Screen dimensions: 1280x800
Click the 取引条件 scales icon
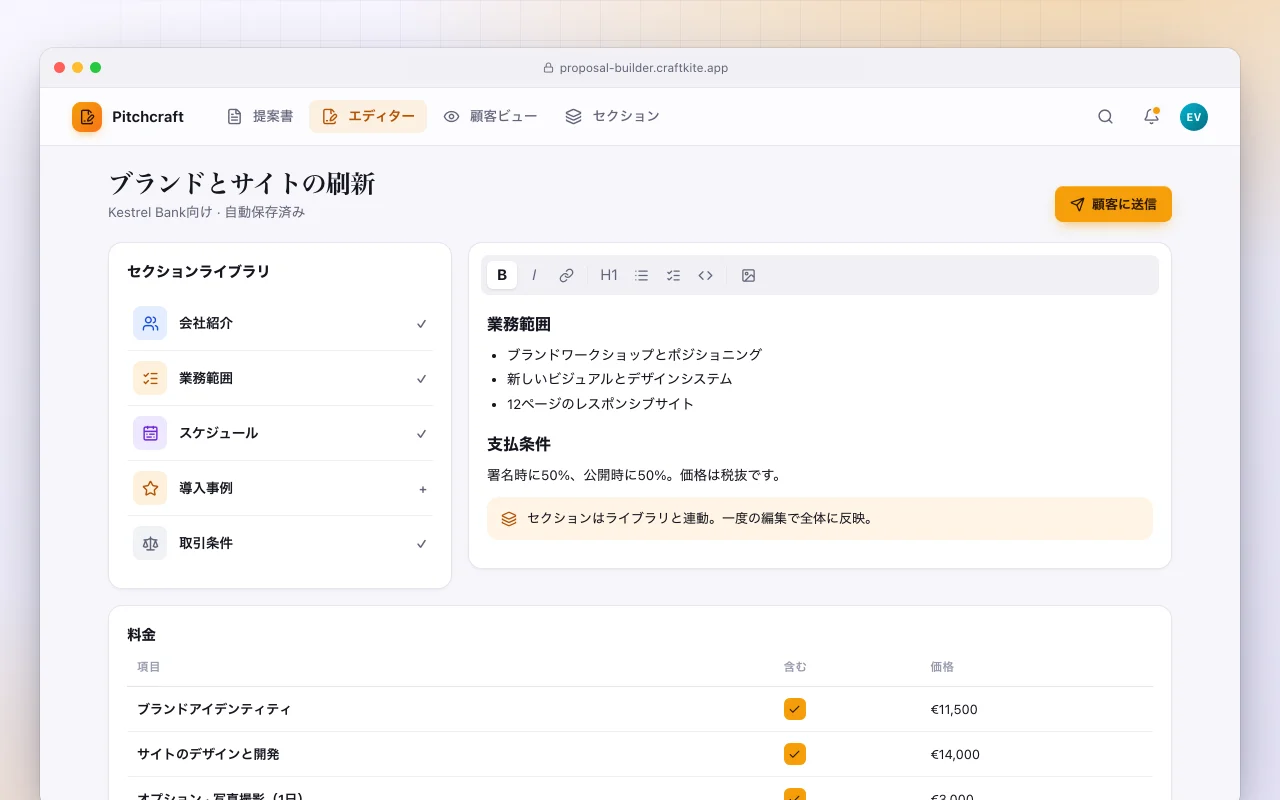click(x=150, y=543)
